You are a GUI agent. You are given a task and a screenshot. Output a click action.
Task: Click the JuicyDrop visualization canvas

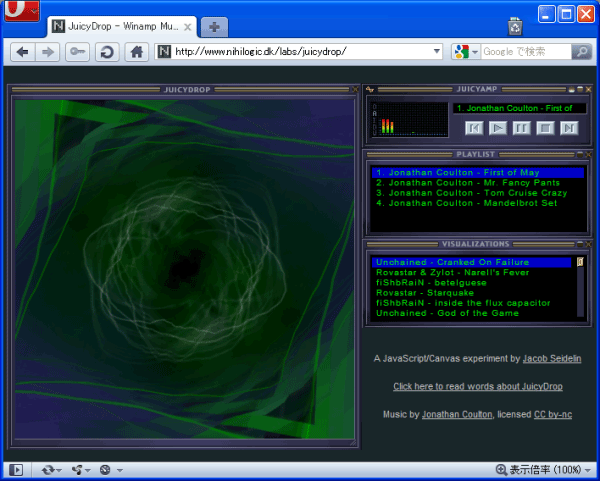[x=184, y=269]
